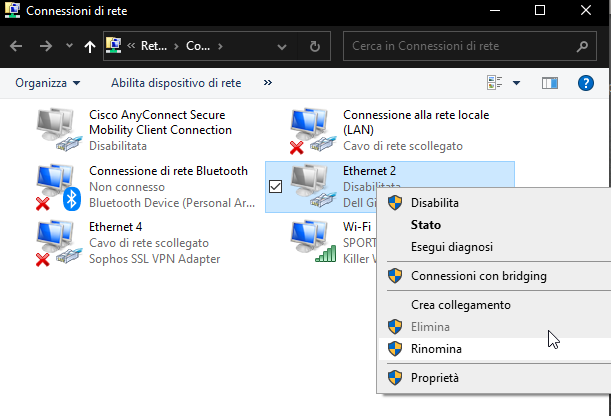This screenshot has height=416, width=611.
Task: Click the Back navigation arrow
Action: 16,46
